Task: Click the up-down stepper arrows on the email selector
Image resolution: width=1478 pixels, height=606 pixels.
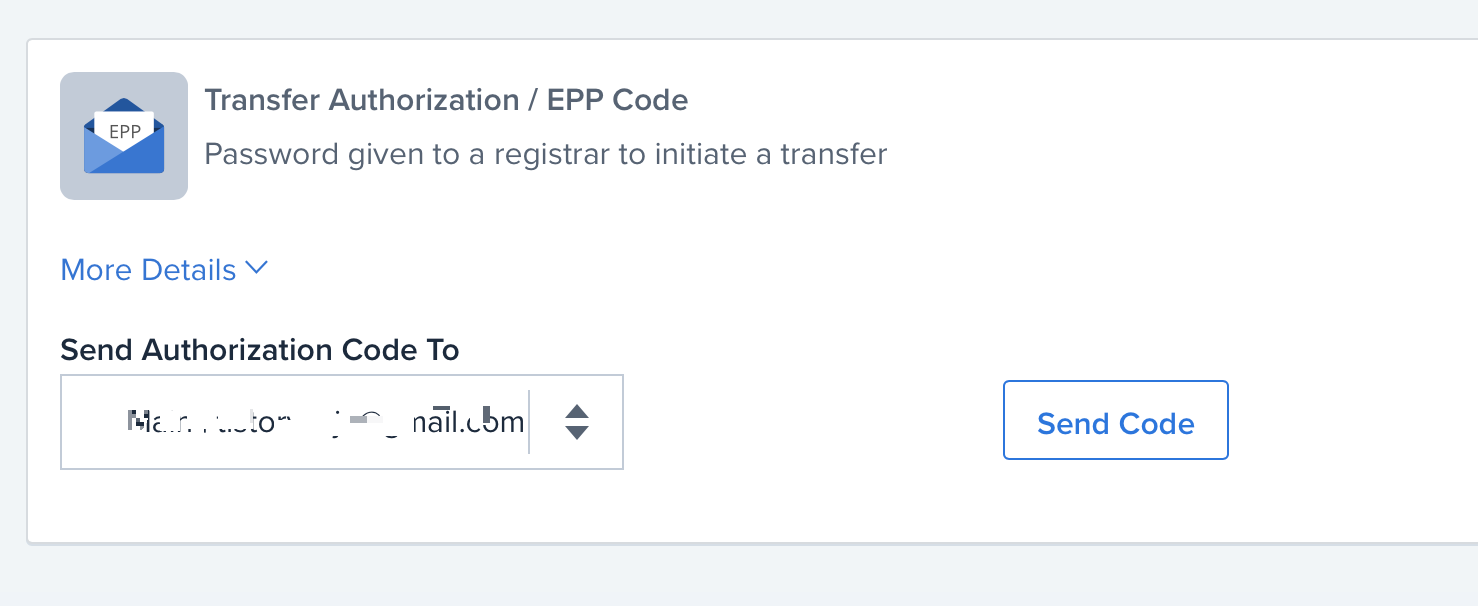Action: pyautogui.click(x=577, y=422)
